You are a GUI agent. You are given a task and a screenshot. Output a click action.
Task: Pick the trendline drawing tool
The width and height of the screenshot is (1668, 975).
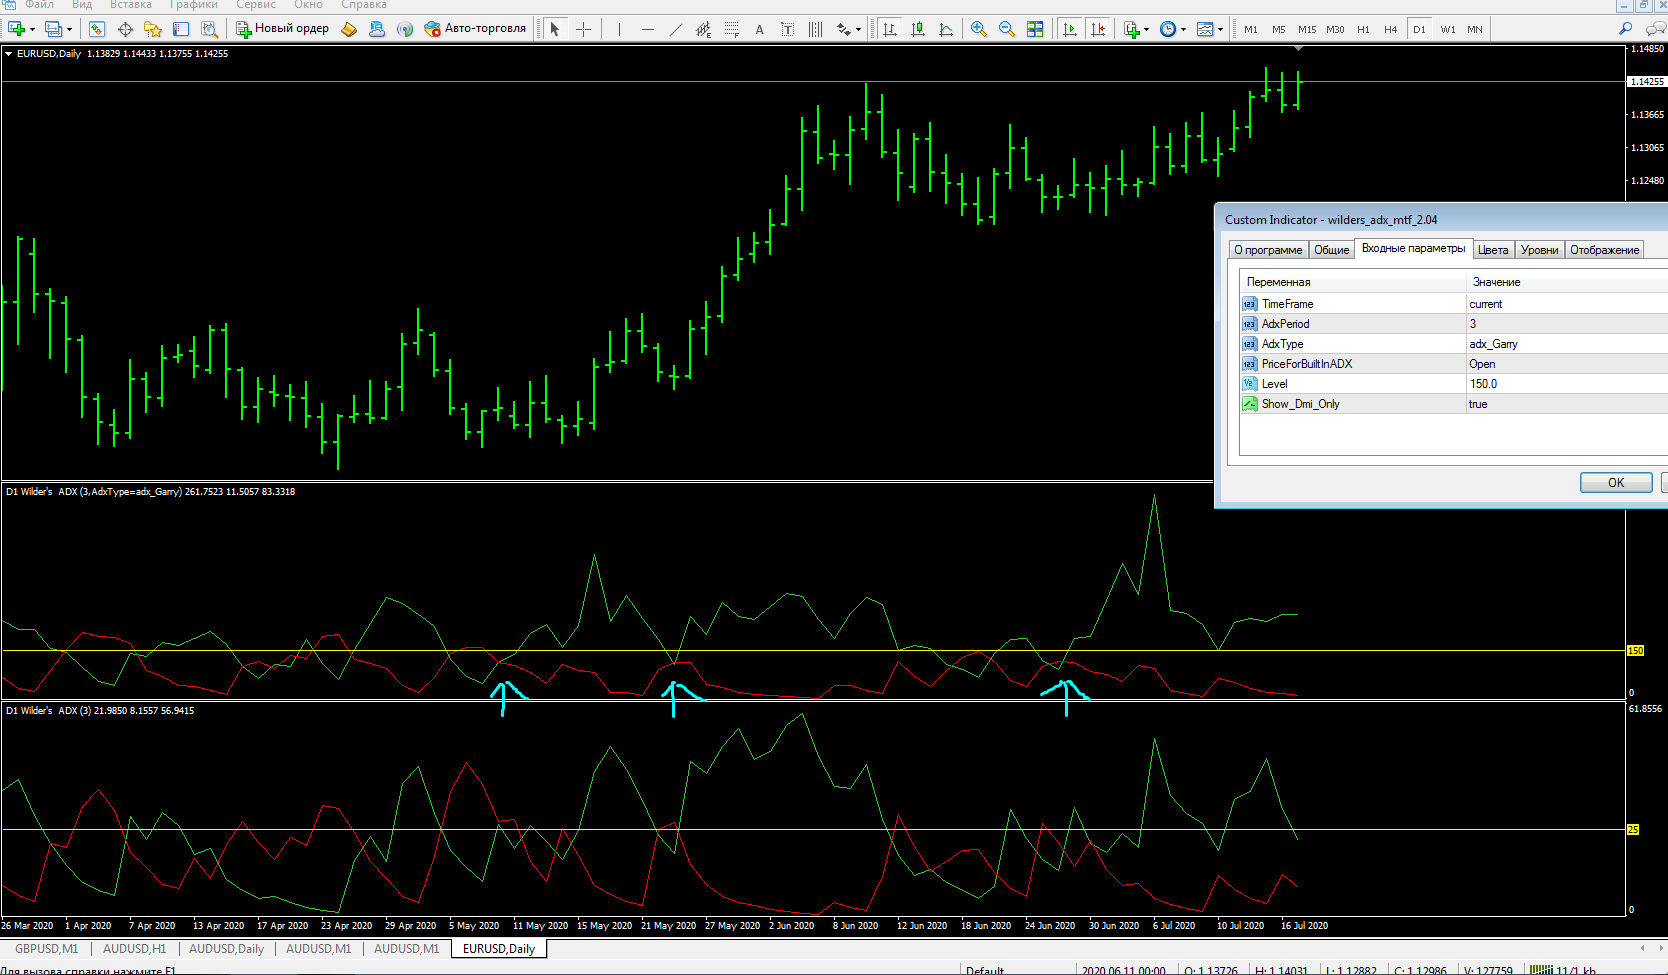[676, 29]
